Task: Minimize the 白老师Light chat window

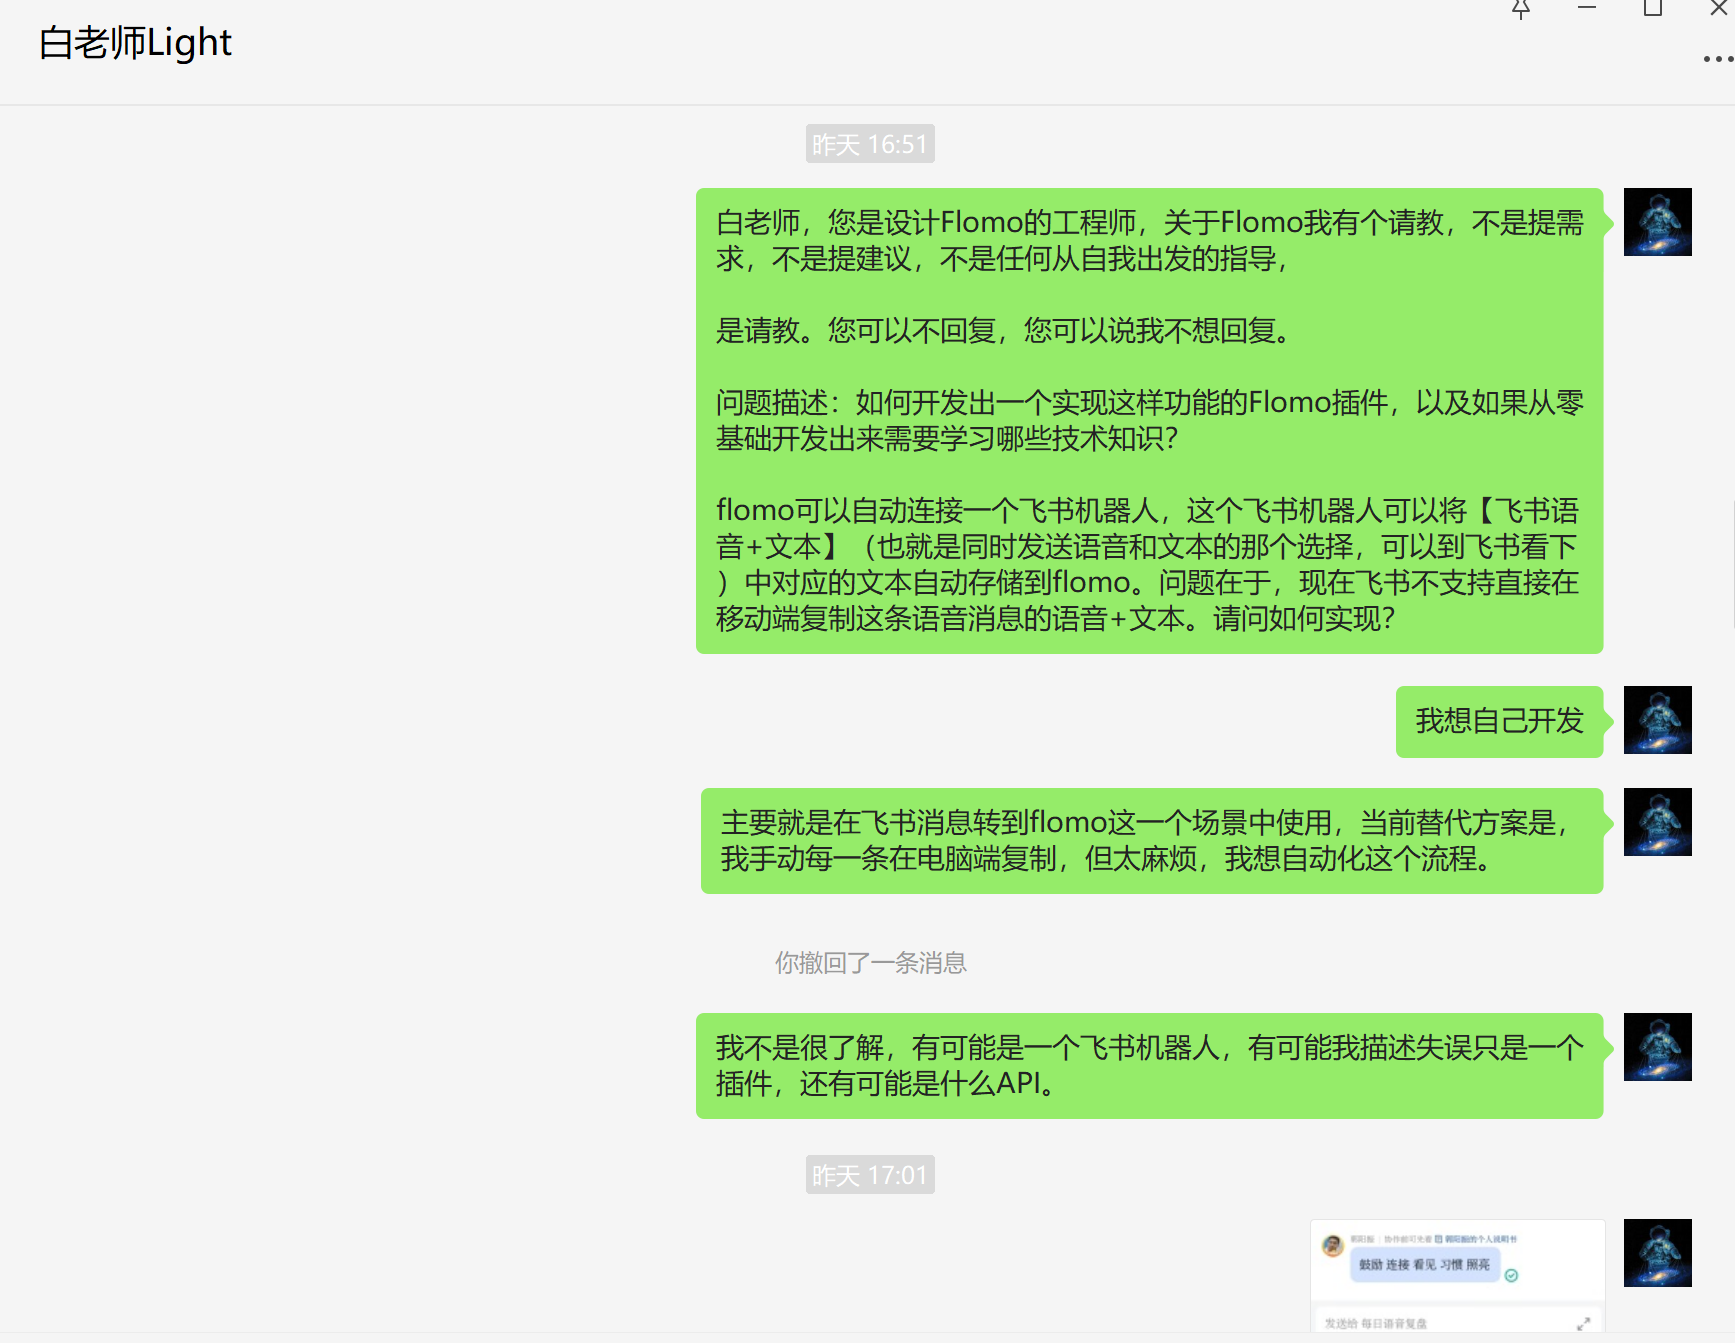Action: [1587, 8]
